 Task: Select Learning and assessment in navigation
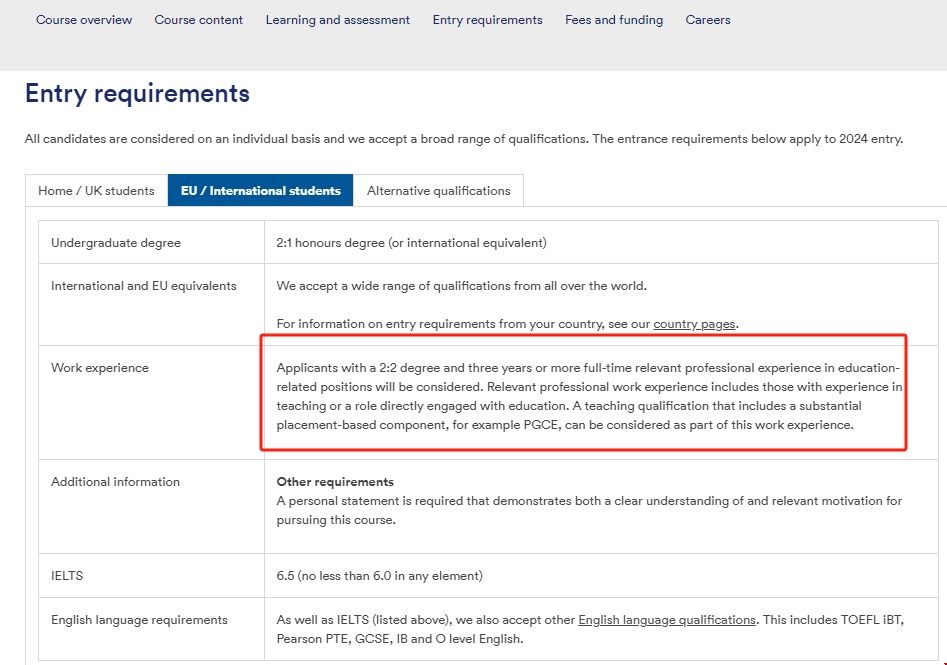click(x=337, y=20)
